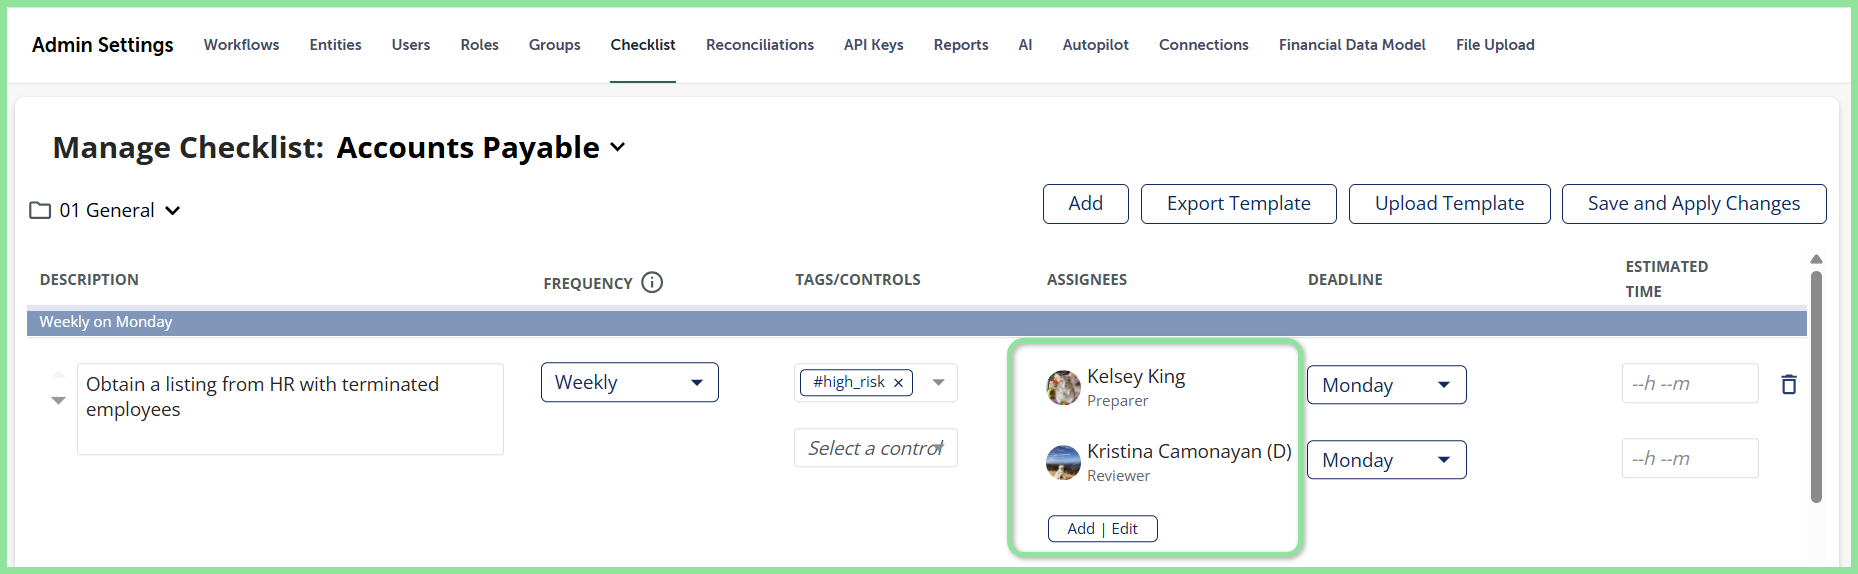Viewport: 1858px width, 574px height.
Task: Expand the 01 General folder chevron
Action: [x=172, y=210]
